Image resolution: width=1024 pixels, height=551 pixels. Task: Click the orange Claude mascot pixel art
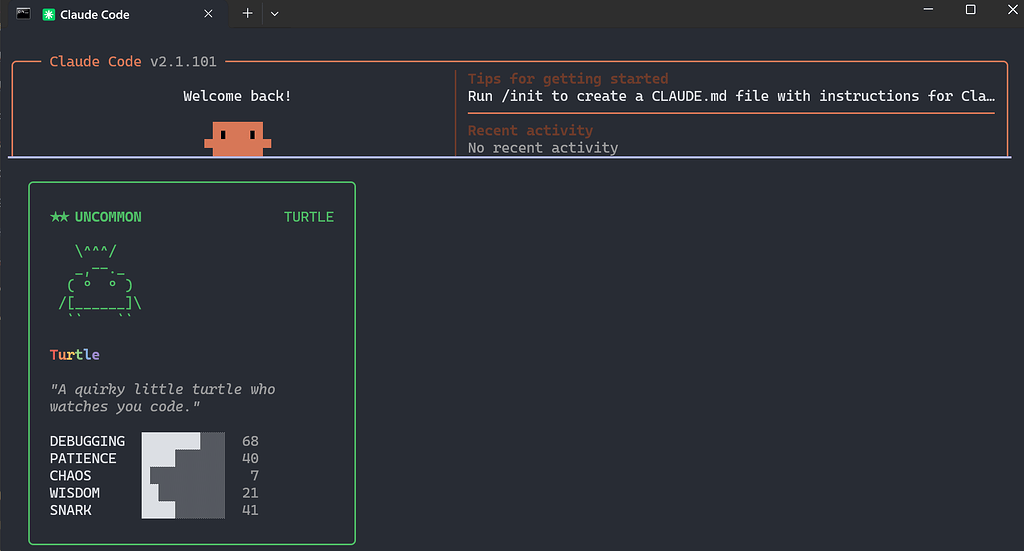[x=238, y=138]
